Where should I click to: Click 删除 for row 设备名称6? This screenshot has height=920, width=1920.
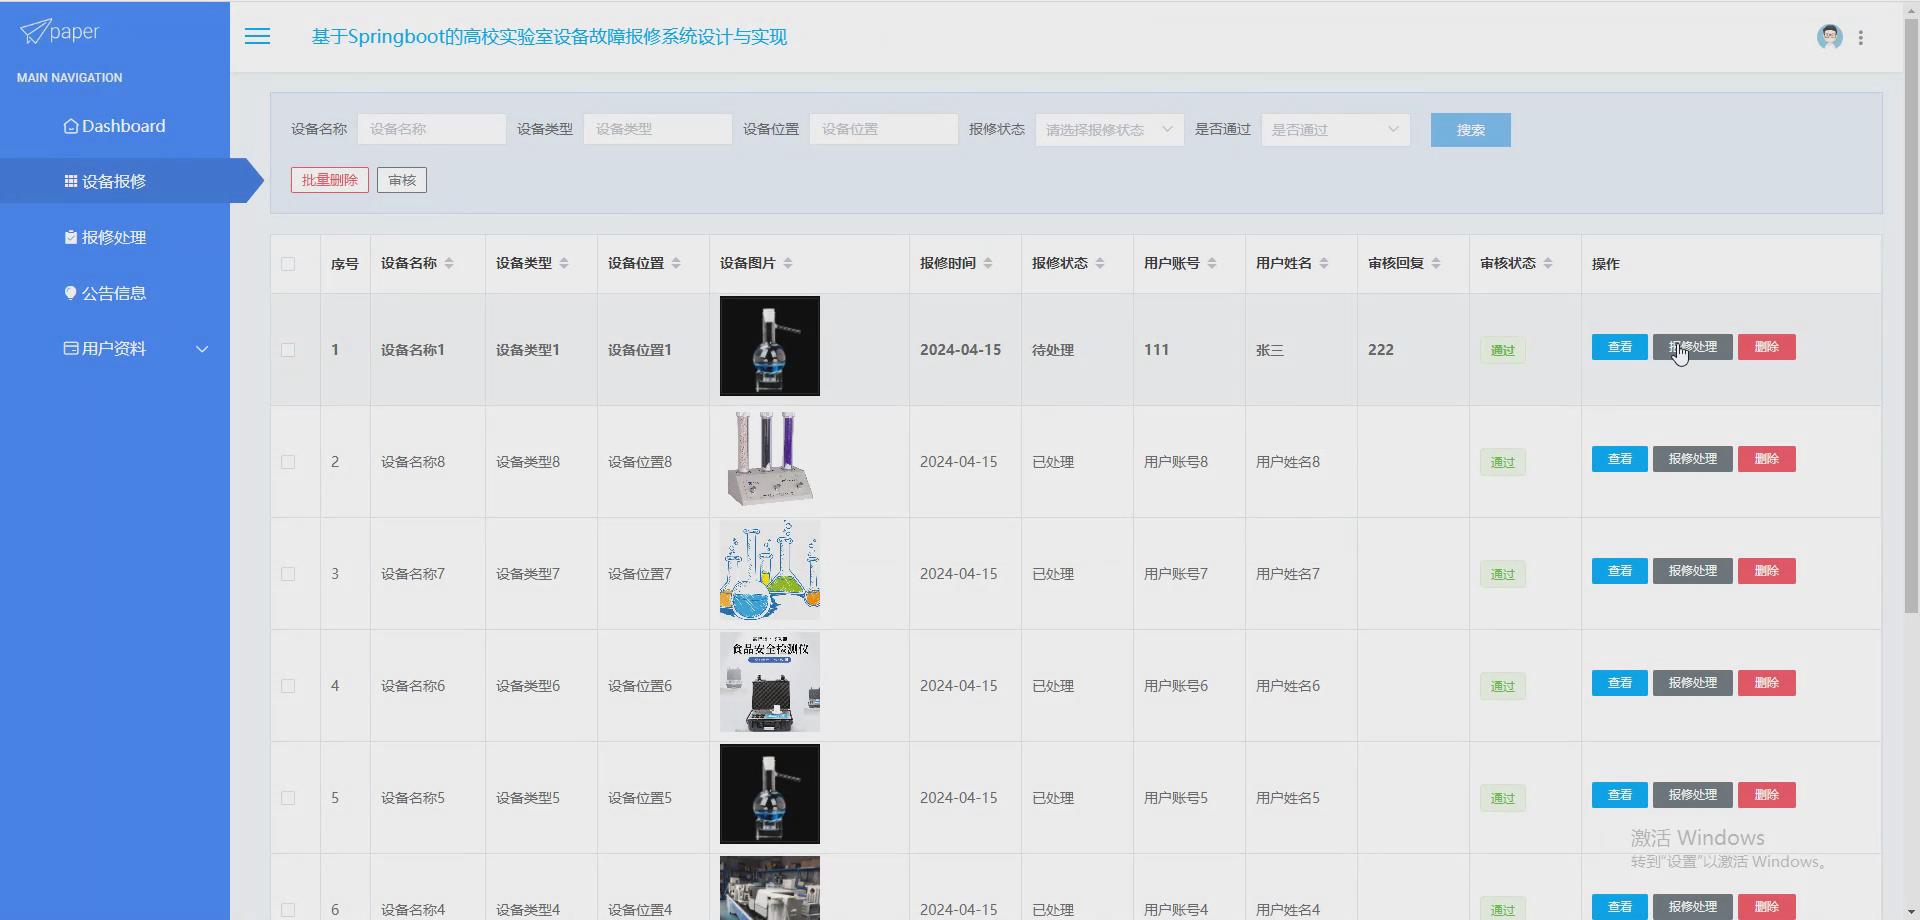pyautogui.click(x=1767, y=683)
